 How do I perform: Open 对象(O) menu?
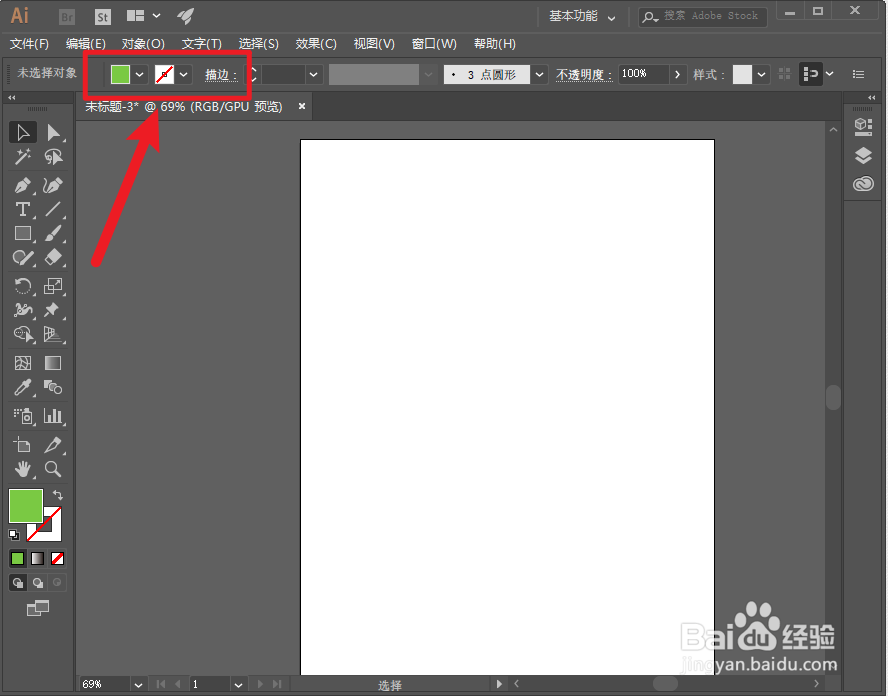[x=143, y=44]
